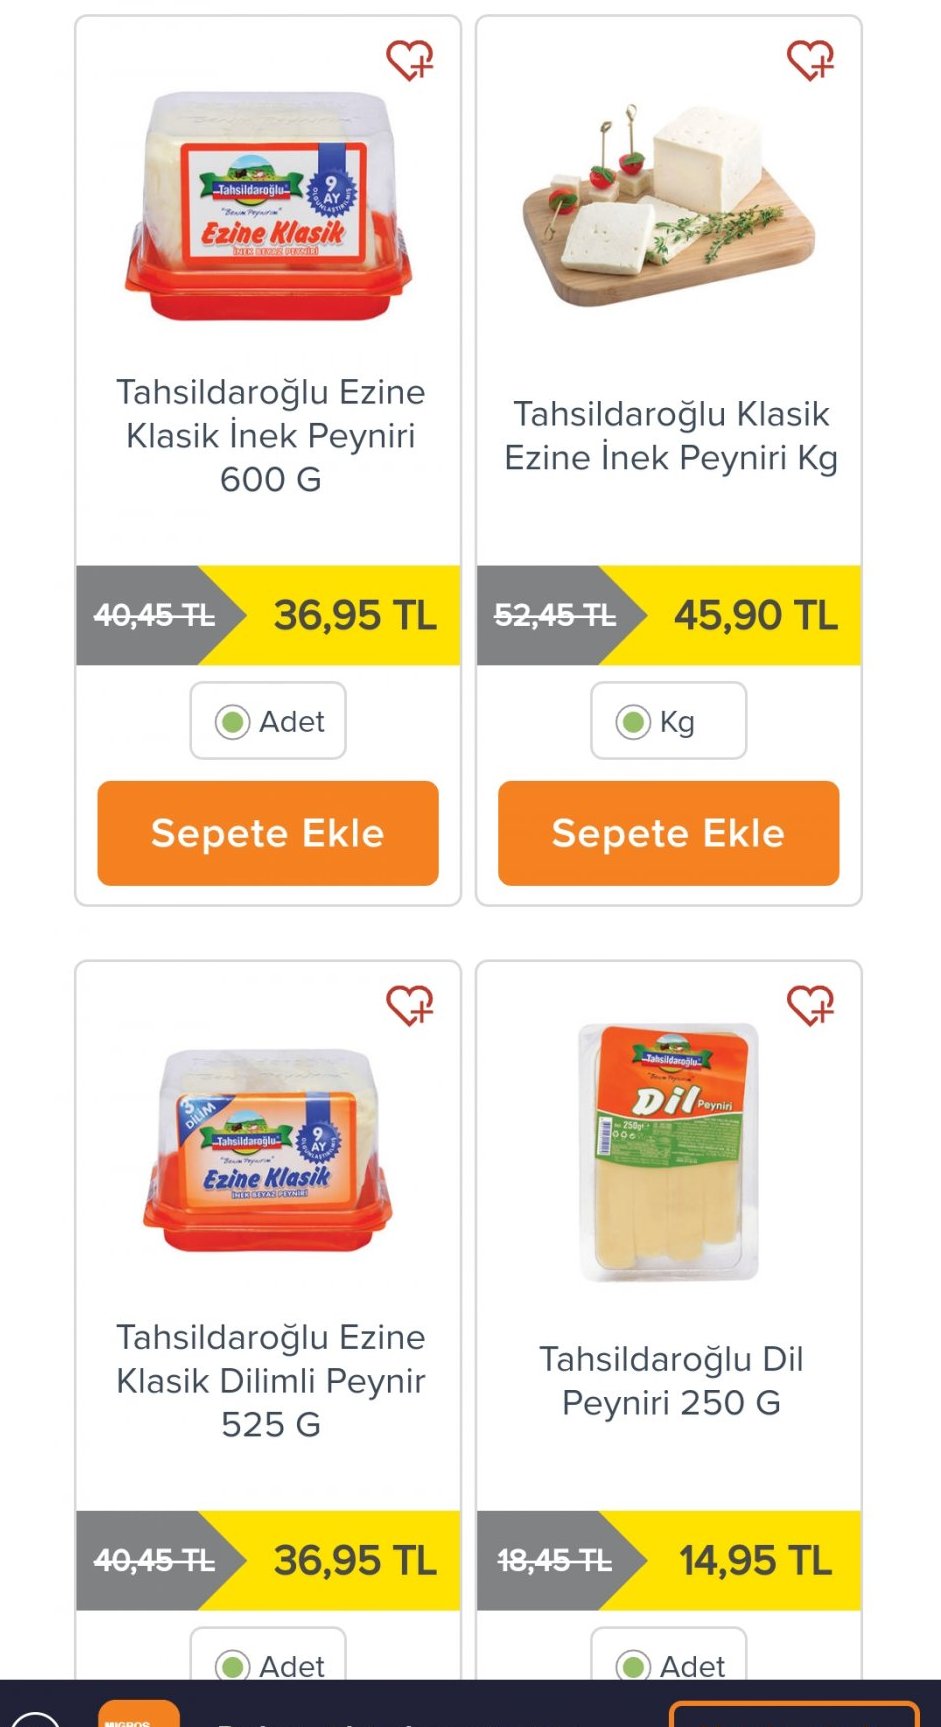Open Ezine Klasik 600 G product image
Screen dimensions: 941x1727
click(268, 207)
